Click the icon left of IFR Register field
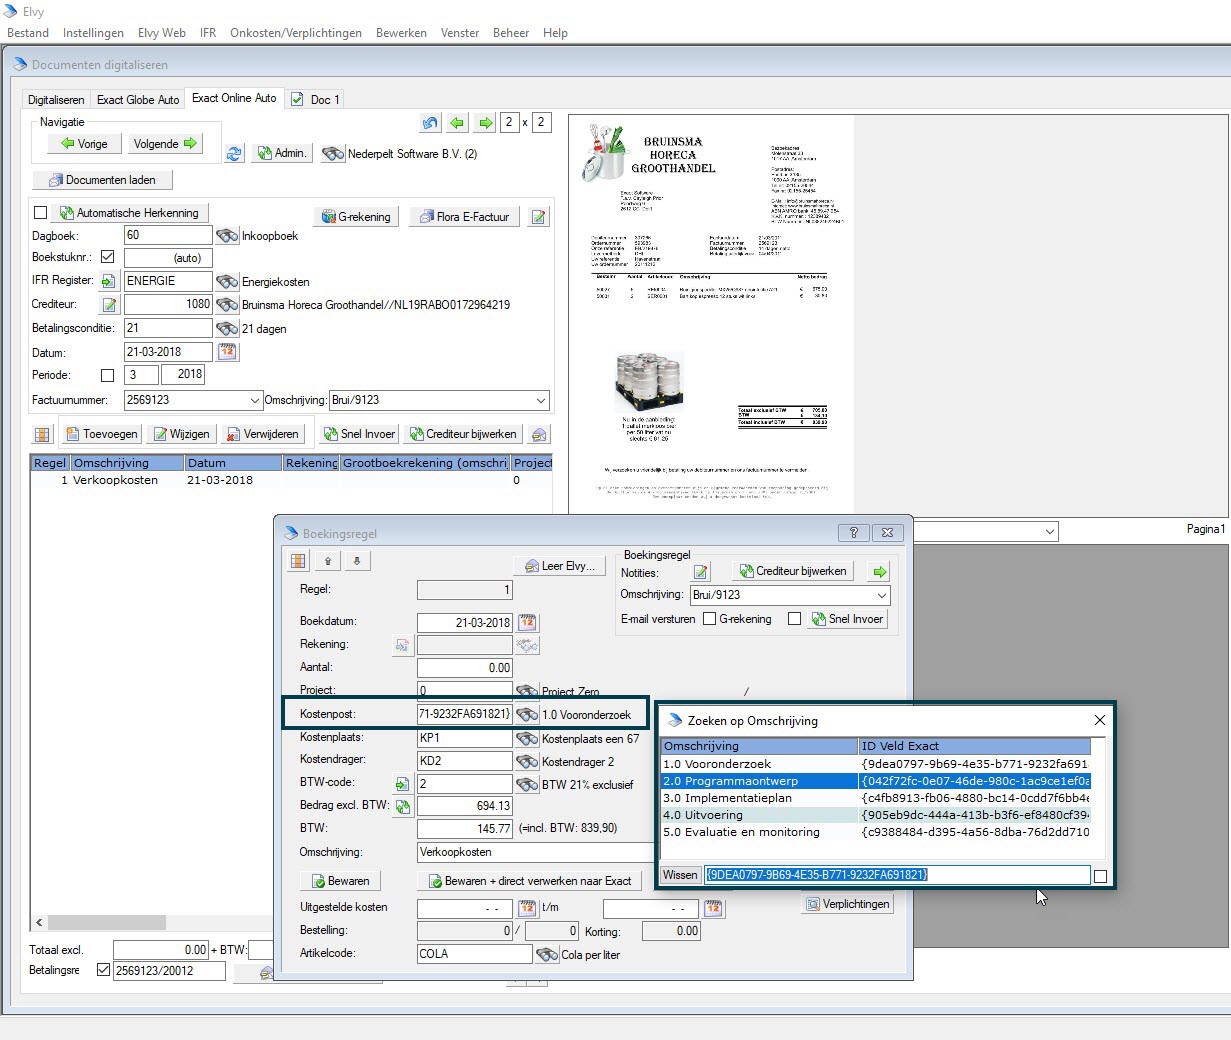 click(x=109, y=281)
